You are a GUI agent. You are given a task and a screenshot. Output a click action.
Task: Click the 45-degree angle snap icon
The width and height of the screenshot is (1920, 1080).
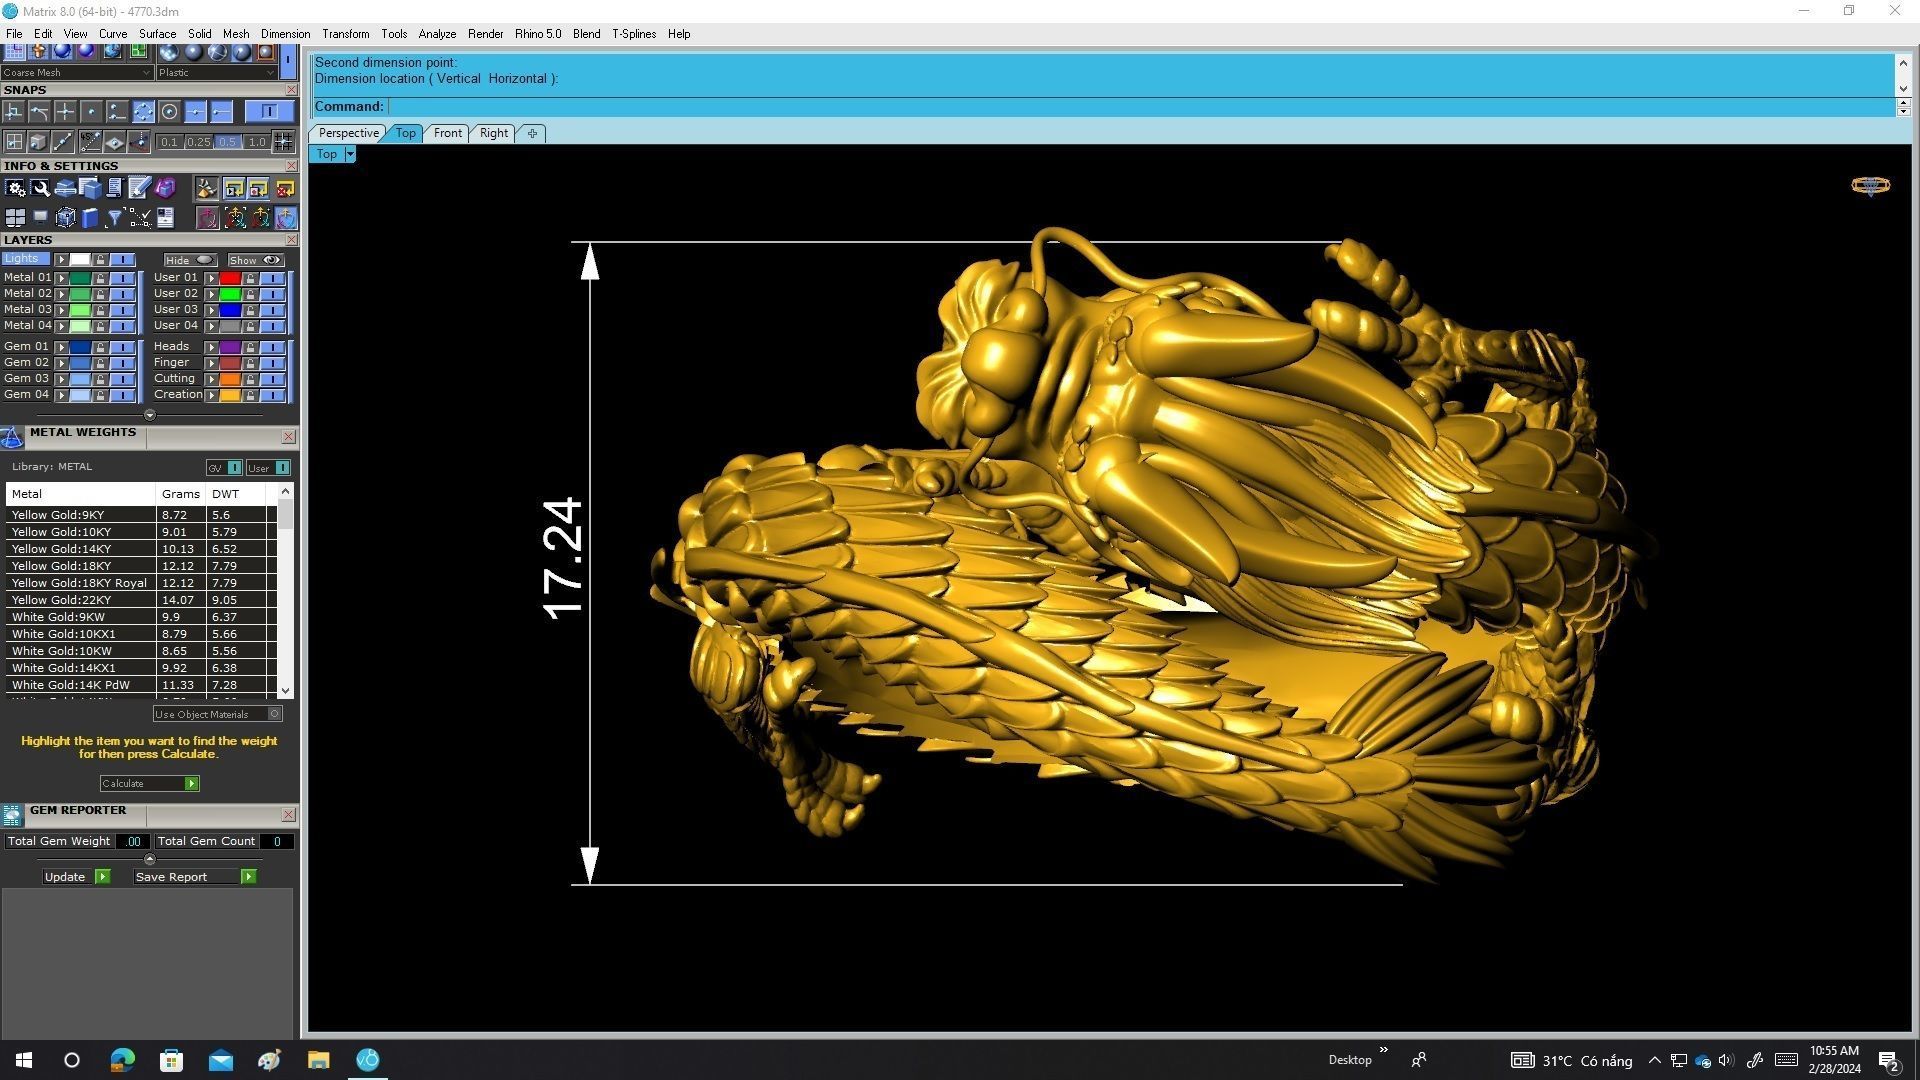90,142
